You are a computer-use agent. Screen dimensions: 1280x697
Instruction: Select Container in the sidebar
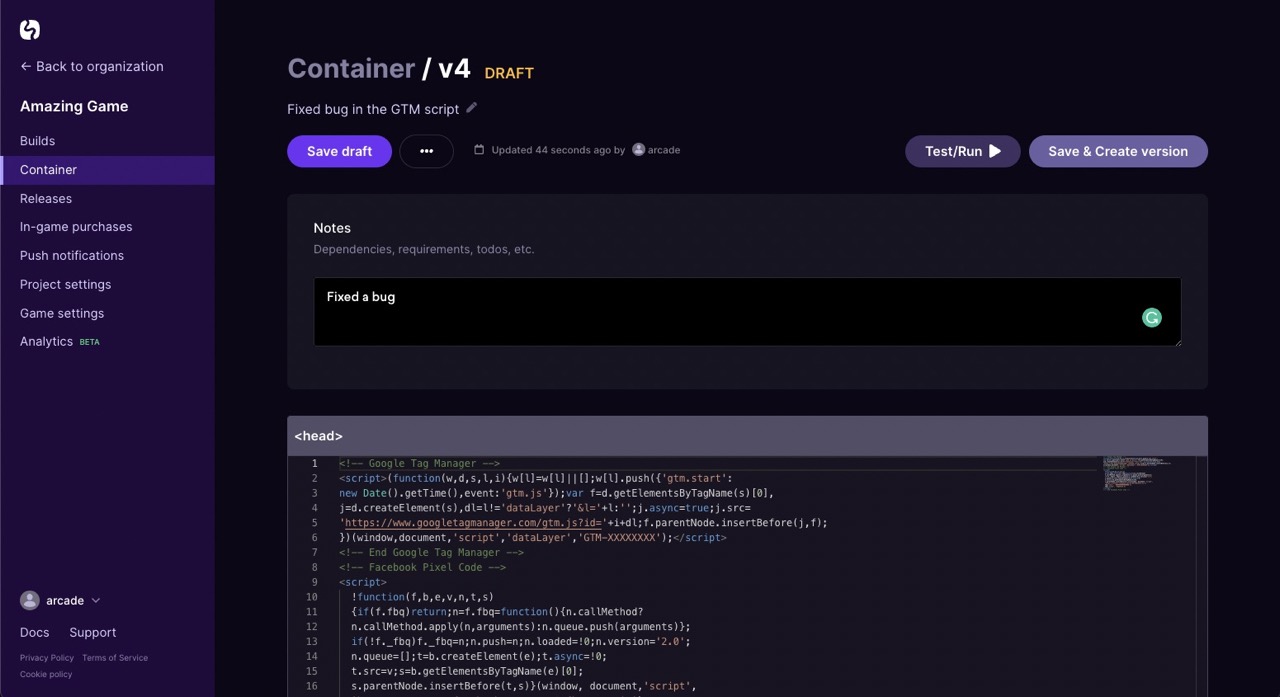coord(107,170)
